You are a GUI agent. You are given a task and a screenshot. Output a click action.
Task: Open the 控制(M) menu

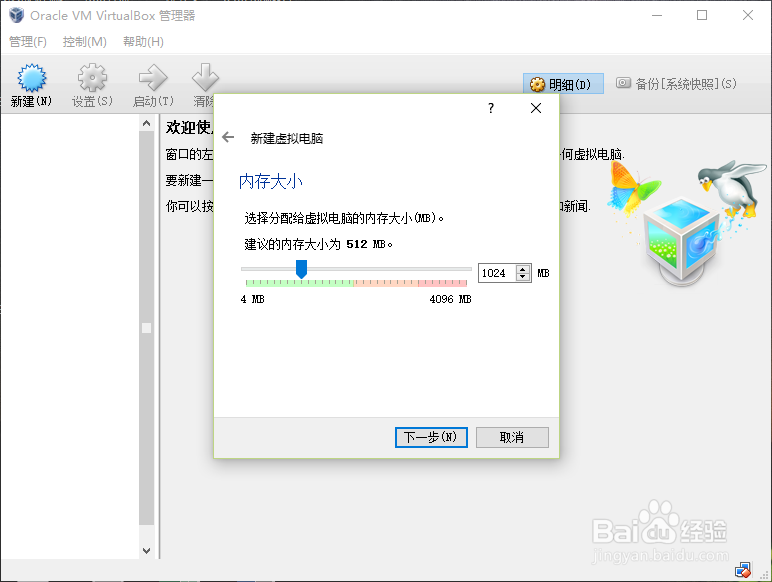pyautogui.click(x=85, y=42)
